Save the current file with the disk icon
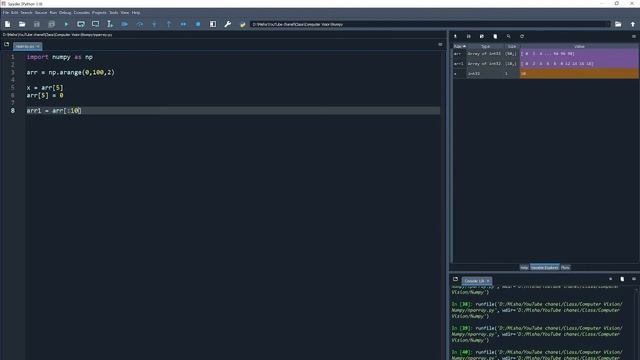The height and width of the screenshot is (360, 640). click(x=37, y=24)
